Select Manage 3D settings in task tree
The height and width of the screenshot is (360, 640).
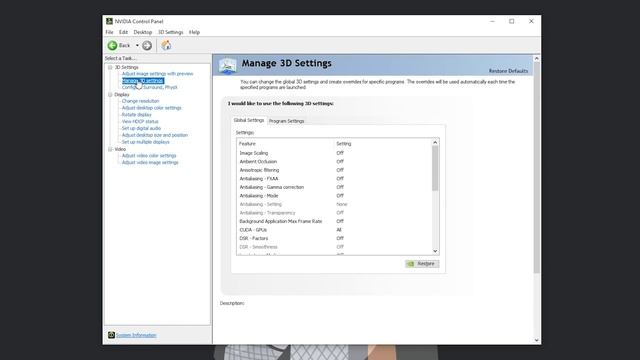[x=143, y=81]
